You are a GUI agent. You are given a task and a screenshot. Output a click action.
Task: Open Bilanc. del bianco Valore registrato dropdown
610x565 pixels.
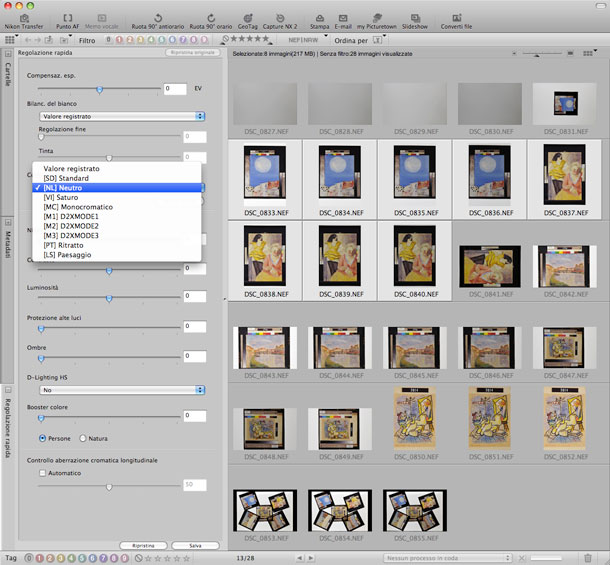pyautogui.click(x=122, y=116)
